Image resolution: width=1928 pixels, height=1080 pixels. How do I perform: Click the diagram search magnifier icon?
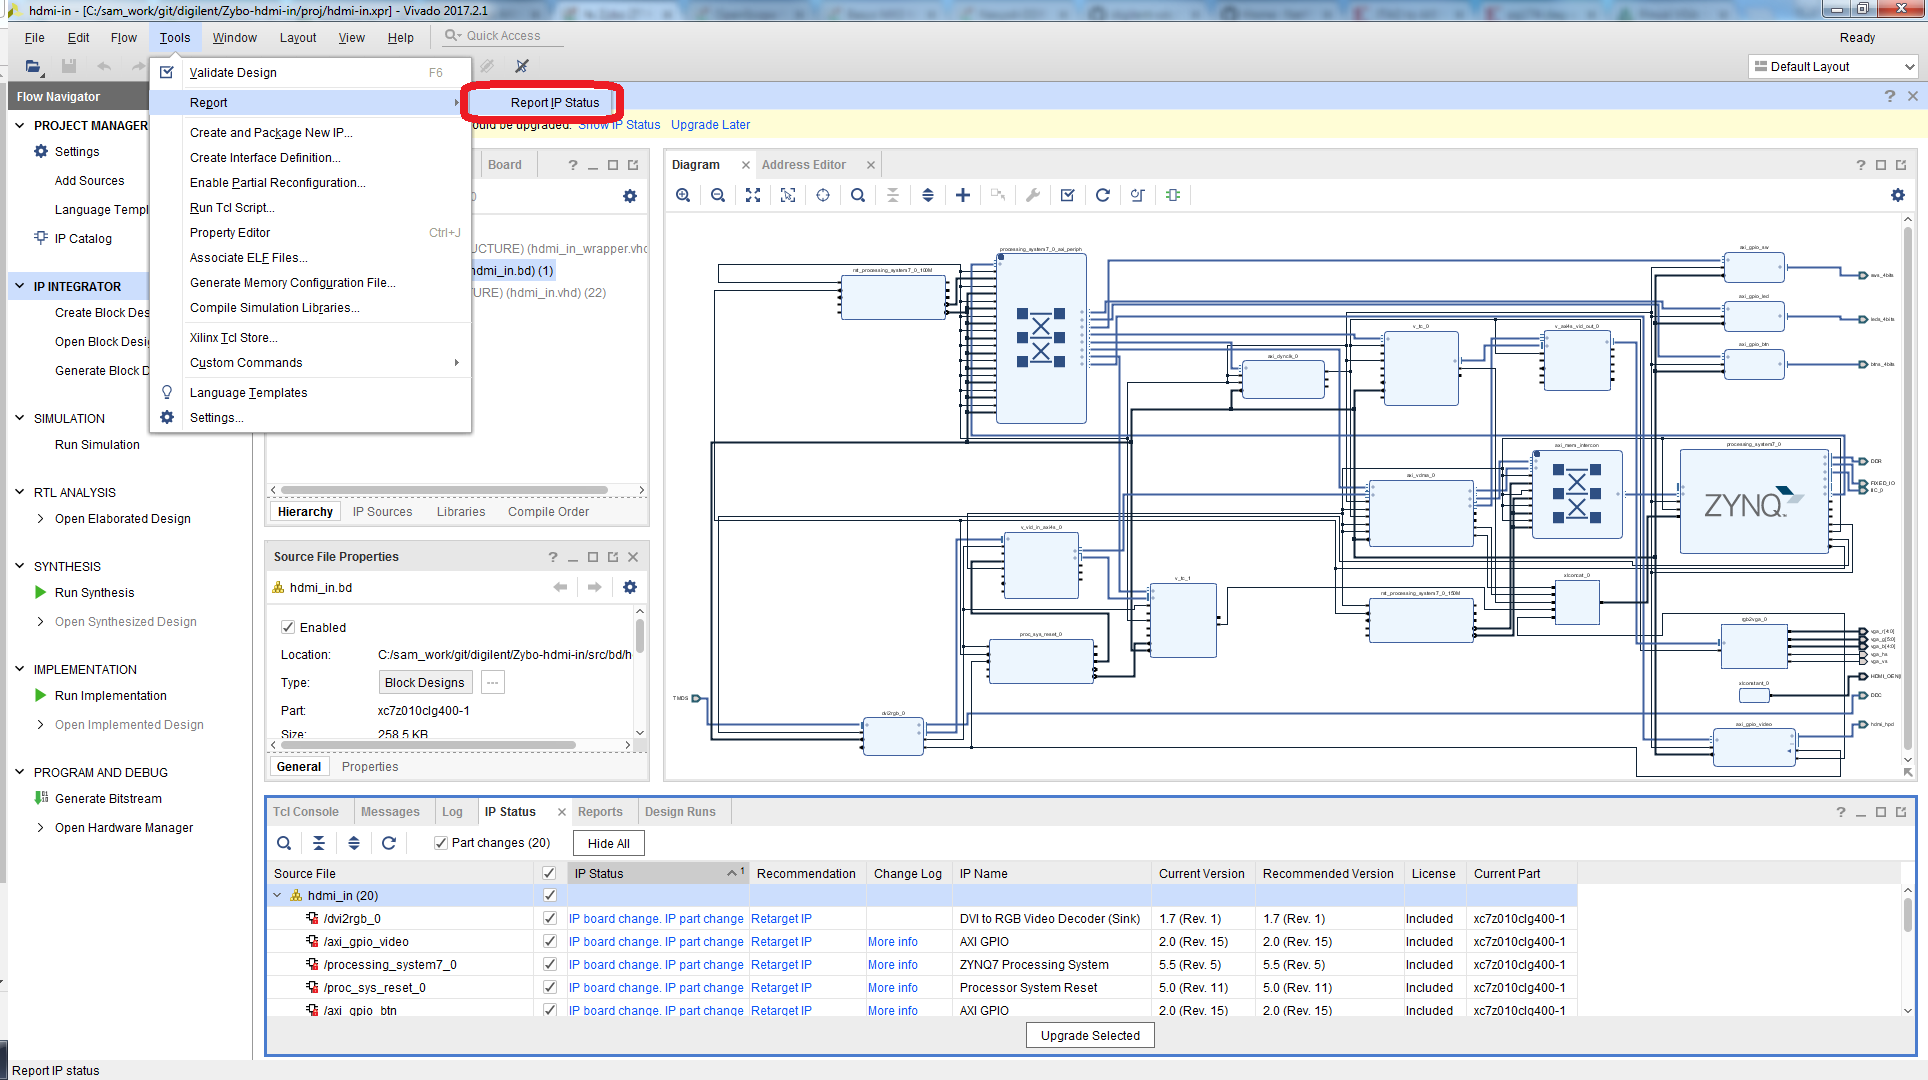coord(858,195)
